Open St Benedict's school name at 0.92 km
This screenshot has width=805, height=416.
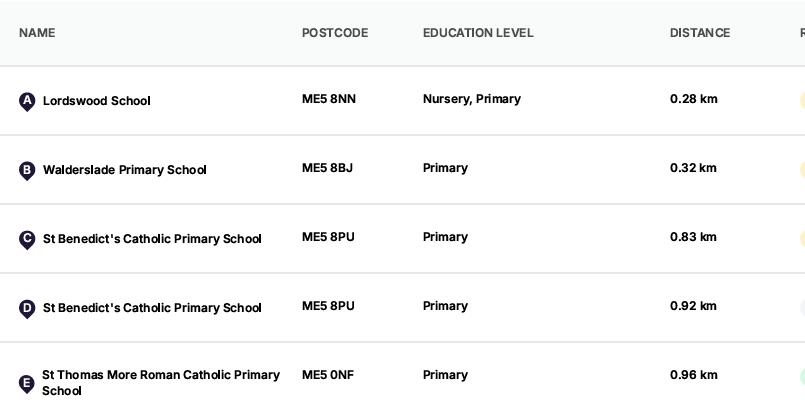pos(152,308)
